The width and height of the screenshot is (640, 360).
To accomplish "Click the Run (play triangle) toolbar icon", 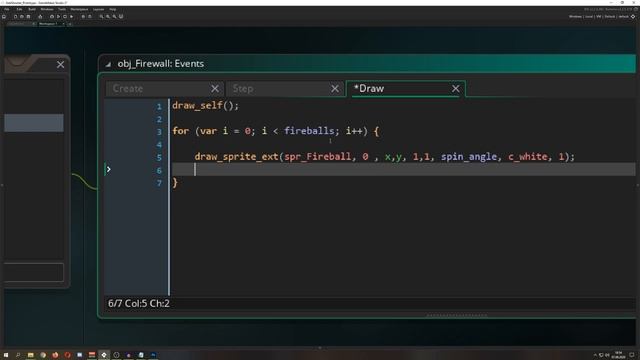I will point(58,17).
